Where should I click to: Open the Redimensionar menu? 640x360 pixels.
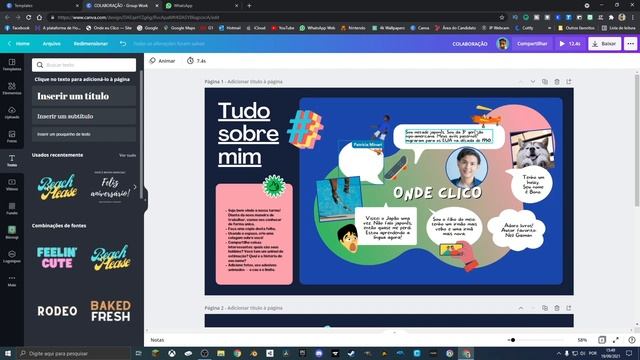[91, 43]
